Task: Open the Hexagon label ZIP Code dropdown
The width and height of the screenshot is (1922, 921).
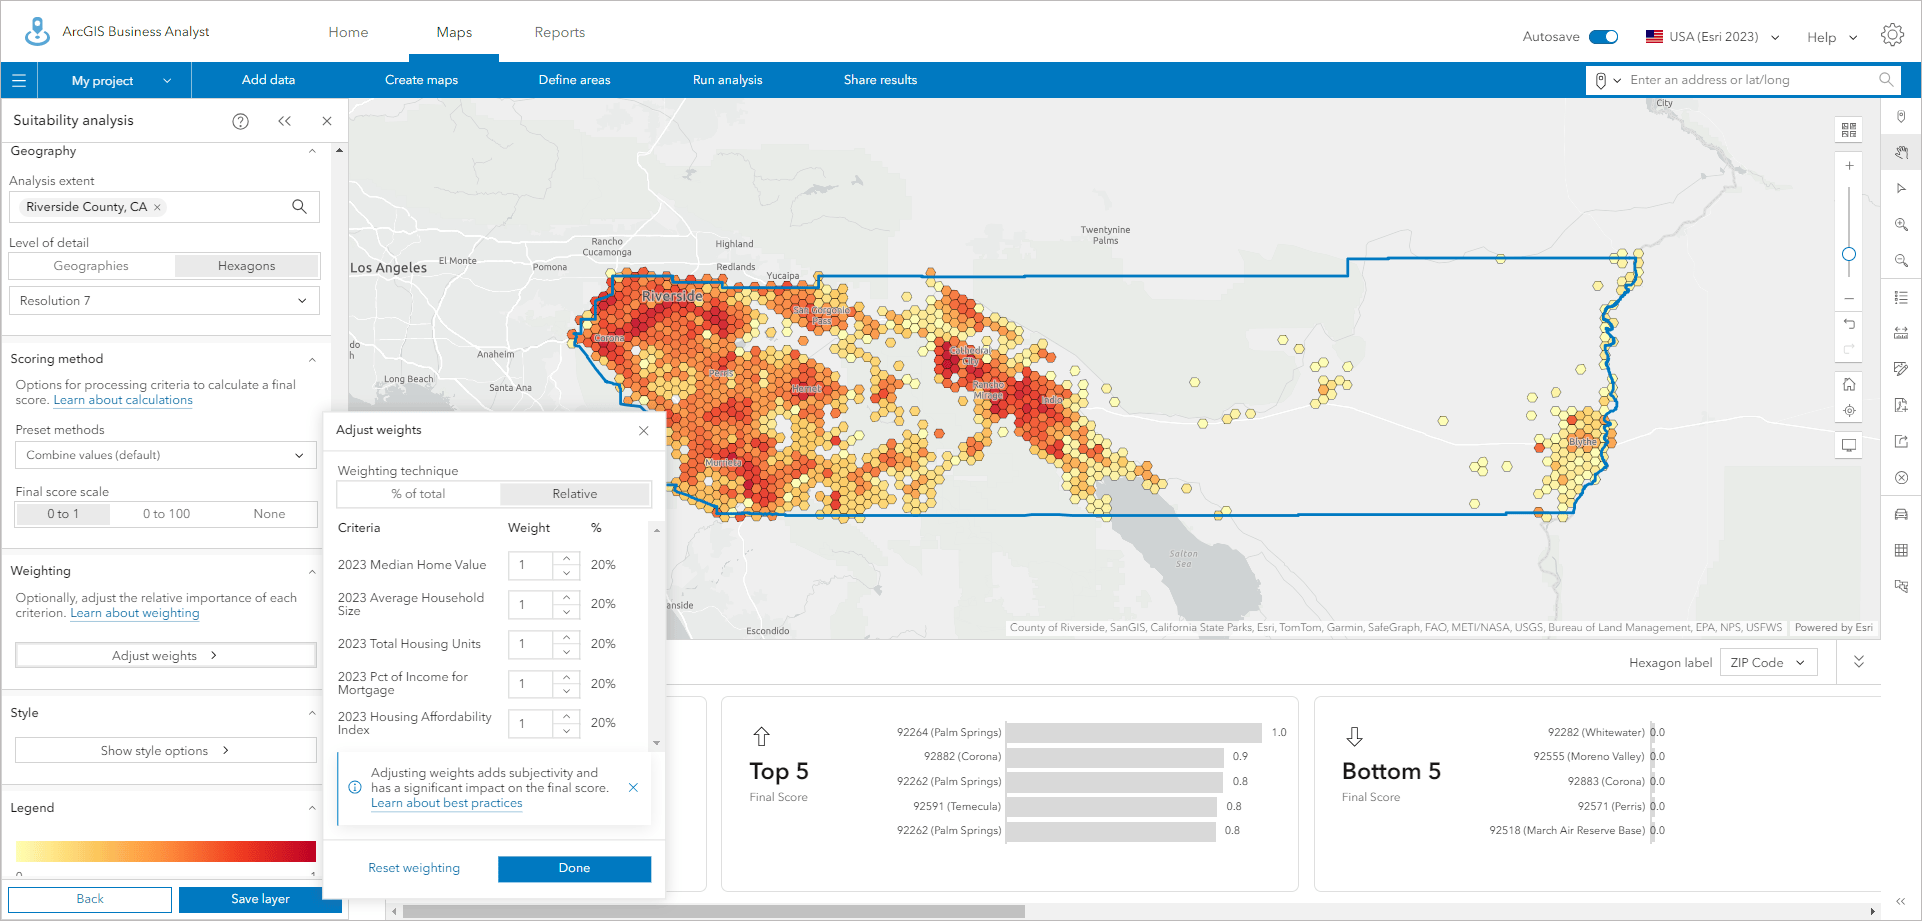Action: (x=1768, y=662)
